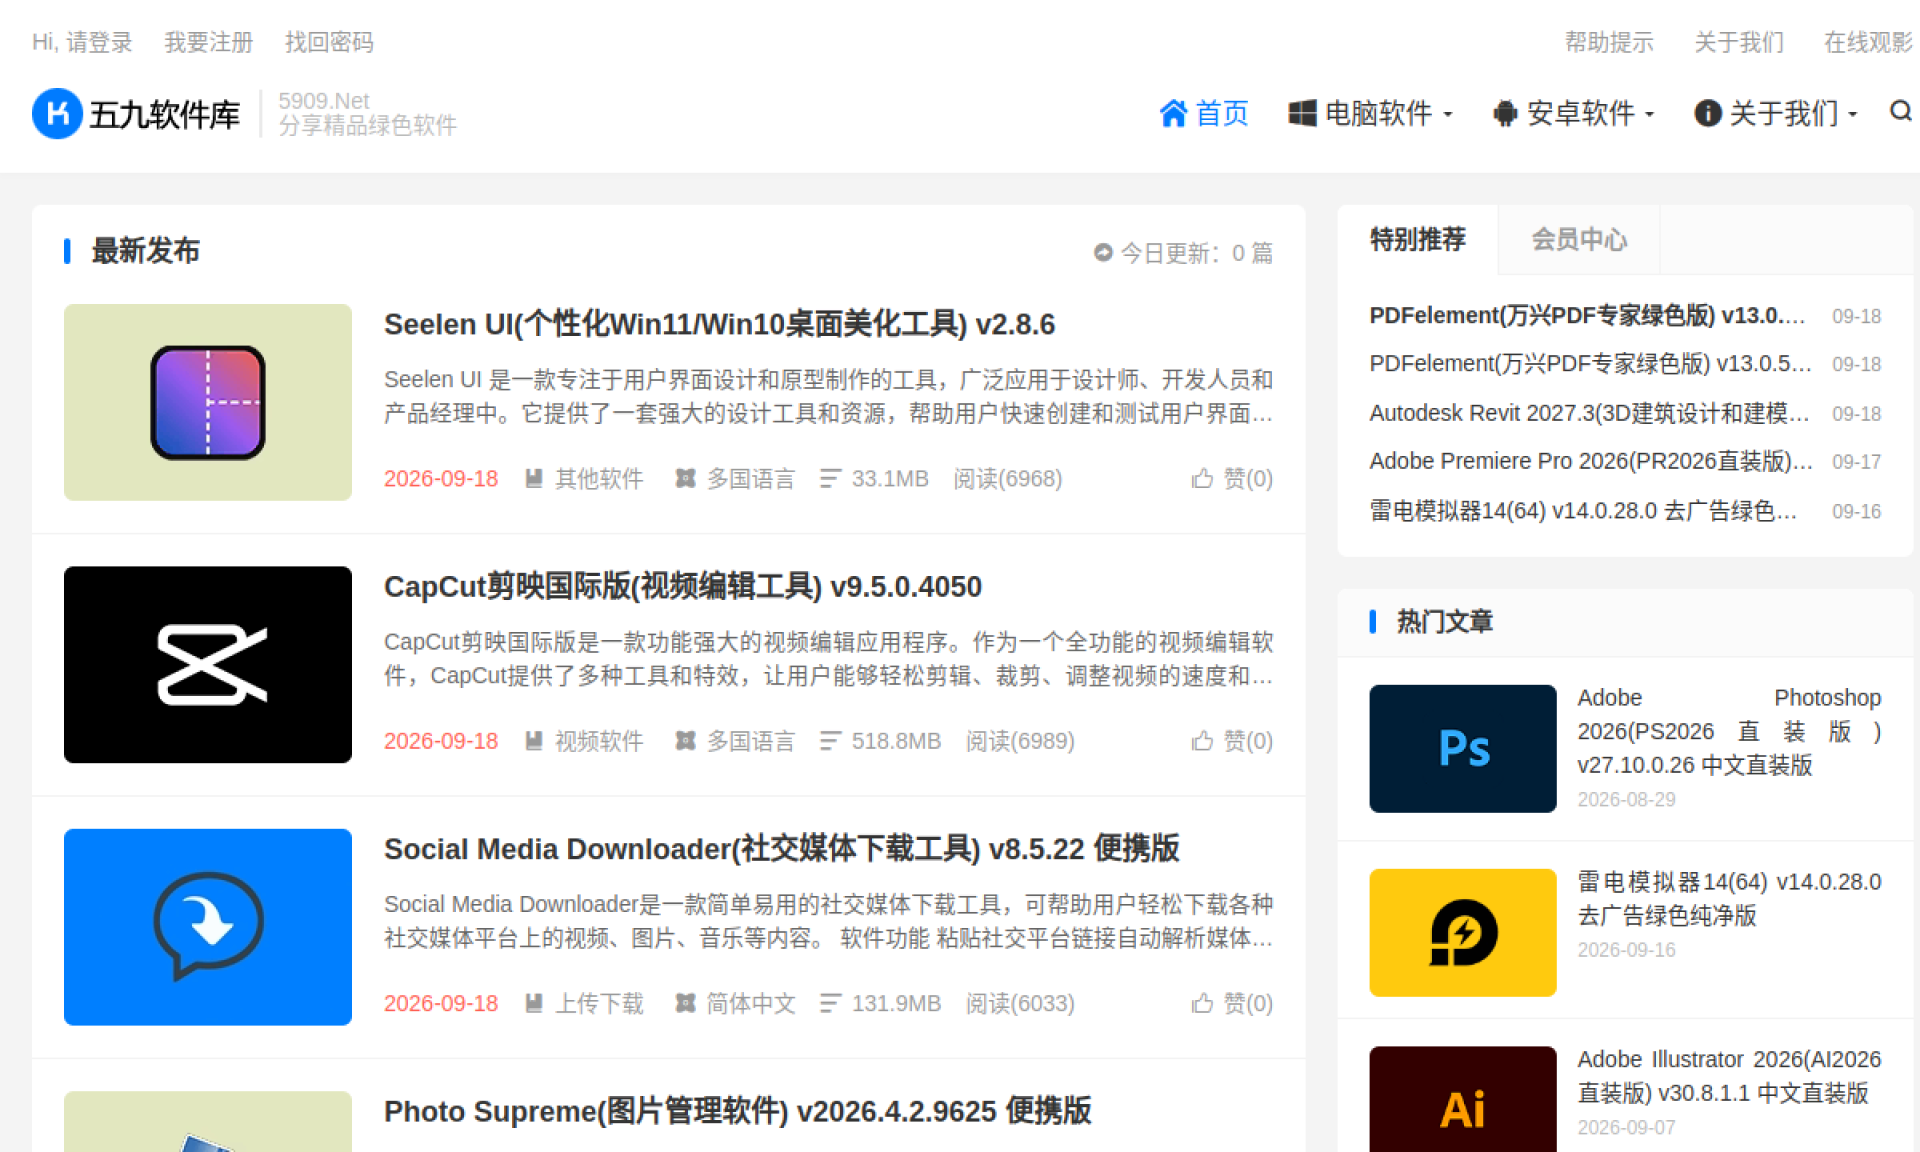Open the Illustrator Ai thumbnail
The image size is (1920, 1152).
(1463, 1099)
